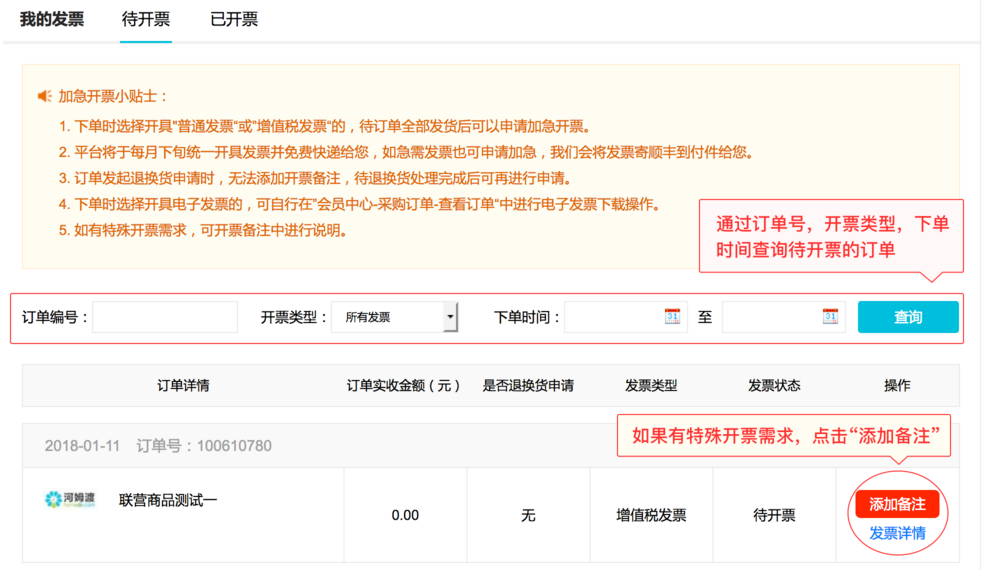Focus the 订单编号 input field
This screenshot has height=582, width=989.
pos(165,317)
